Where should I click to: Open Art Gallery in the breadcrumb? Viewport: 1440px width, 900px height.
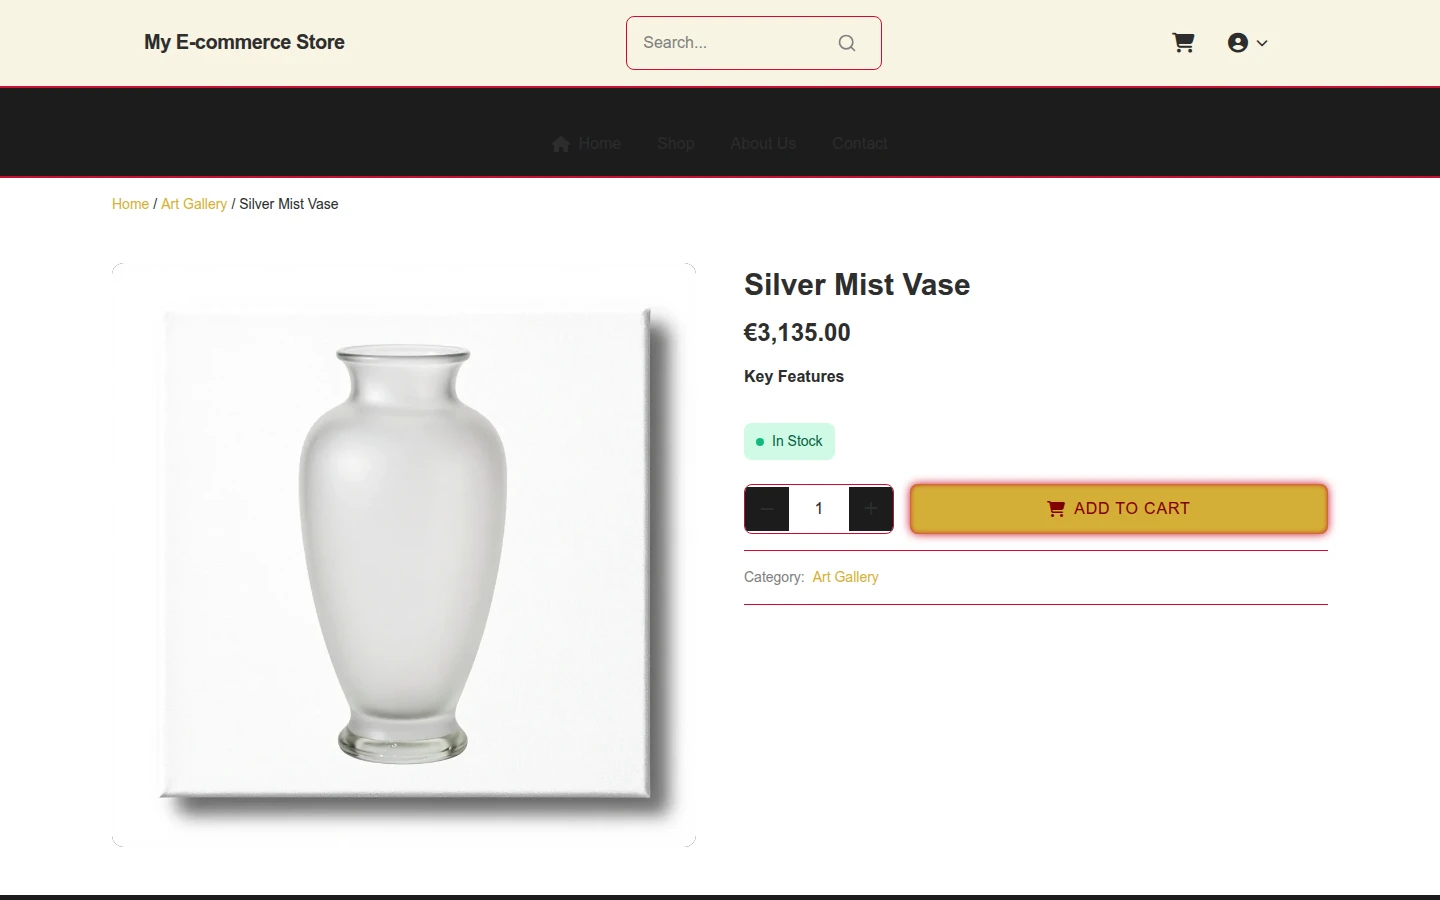(x=194, y=204)
